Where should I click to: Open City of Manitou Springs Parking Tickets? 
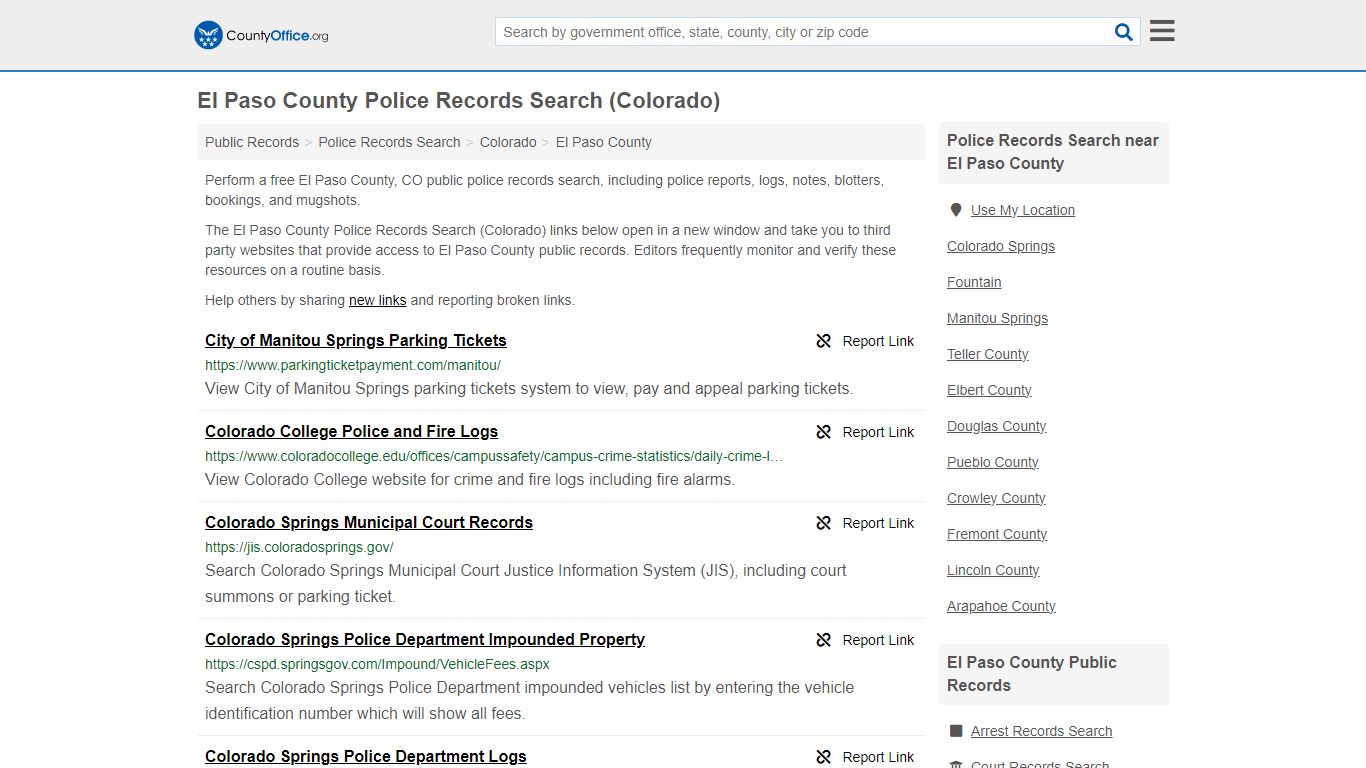[356, 340]
